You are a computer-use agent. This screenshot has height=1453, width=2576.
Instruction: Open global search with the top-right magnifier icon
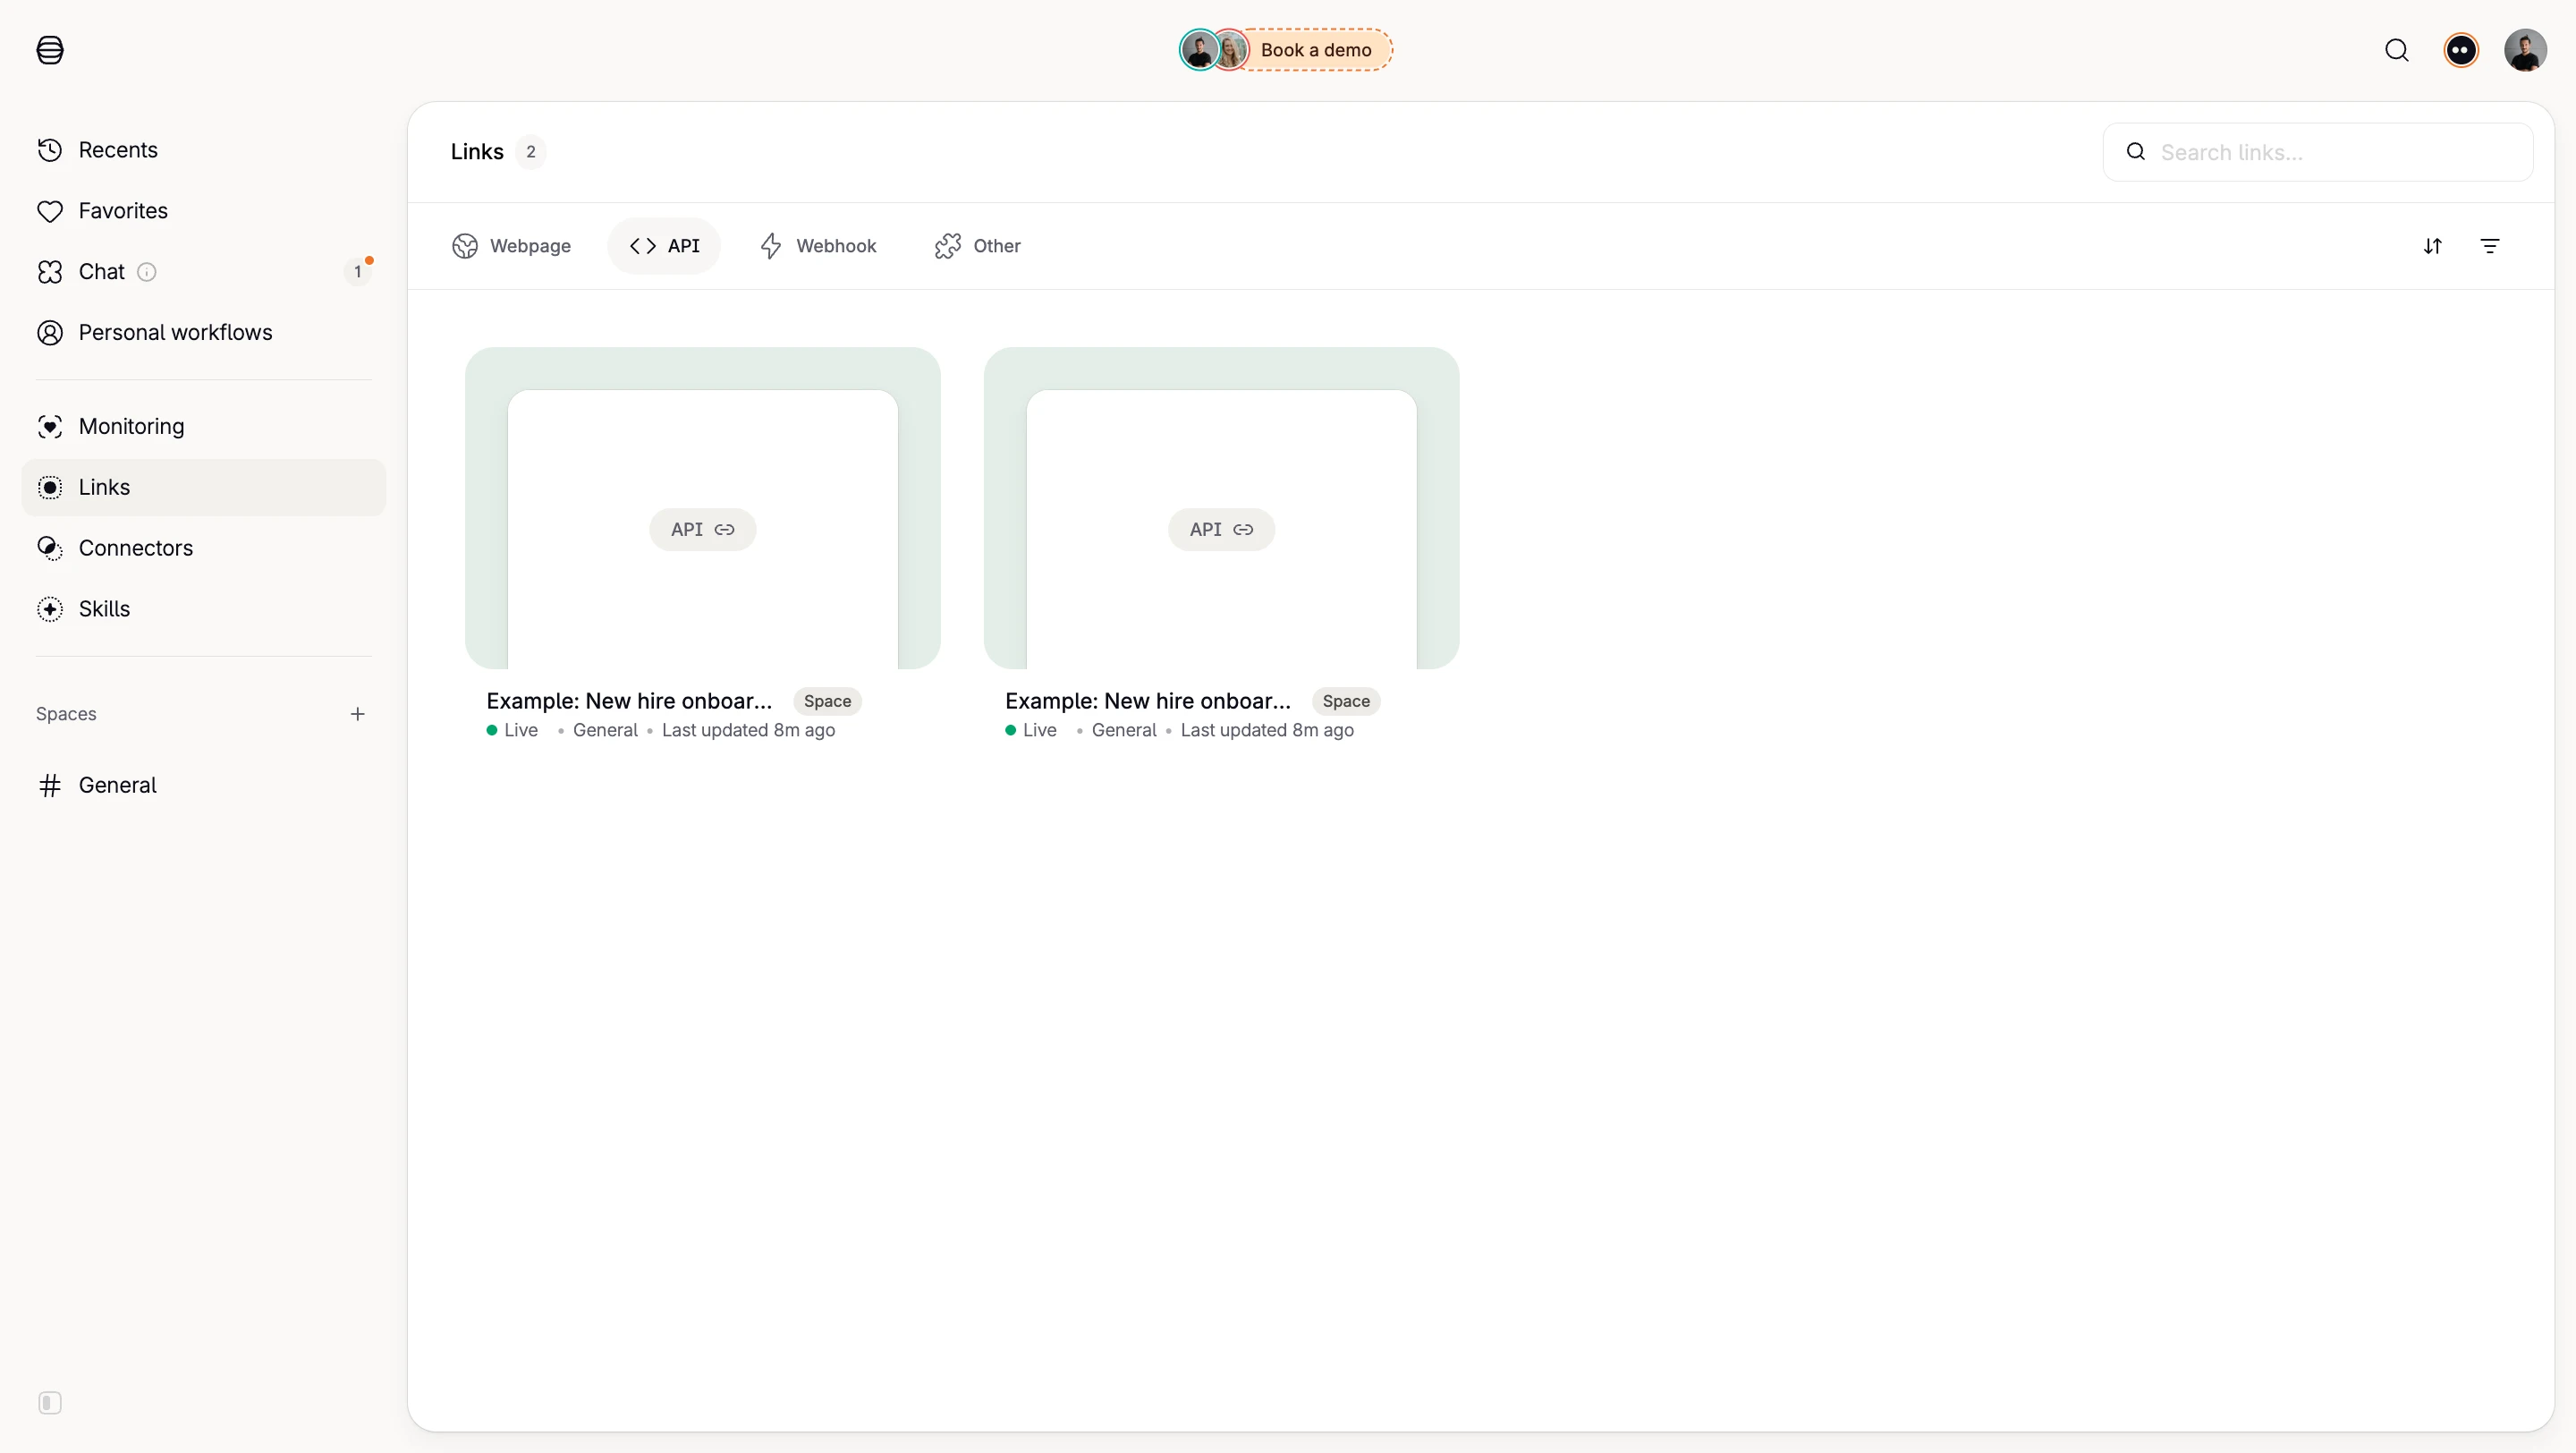tap(2397, 50)
